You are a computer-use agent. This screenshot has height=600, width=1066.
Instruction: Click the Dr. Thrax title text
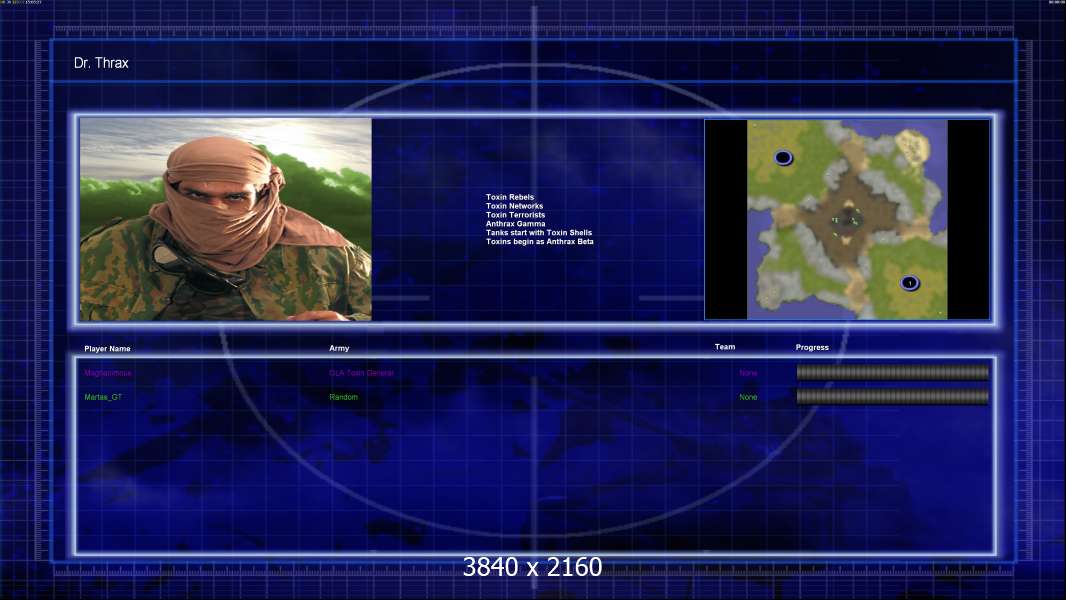(101, 63)
